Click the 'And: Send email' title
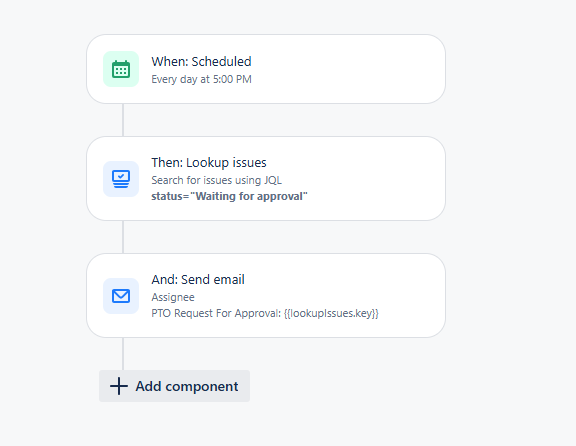The image size is (576, 446). pyautogui.click(x=198, y=280)
